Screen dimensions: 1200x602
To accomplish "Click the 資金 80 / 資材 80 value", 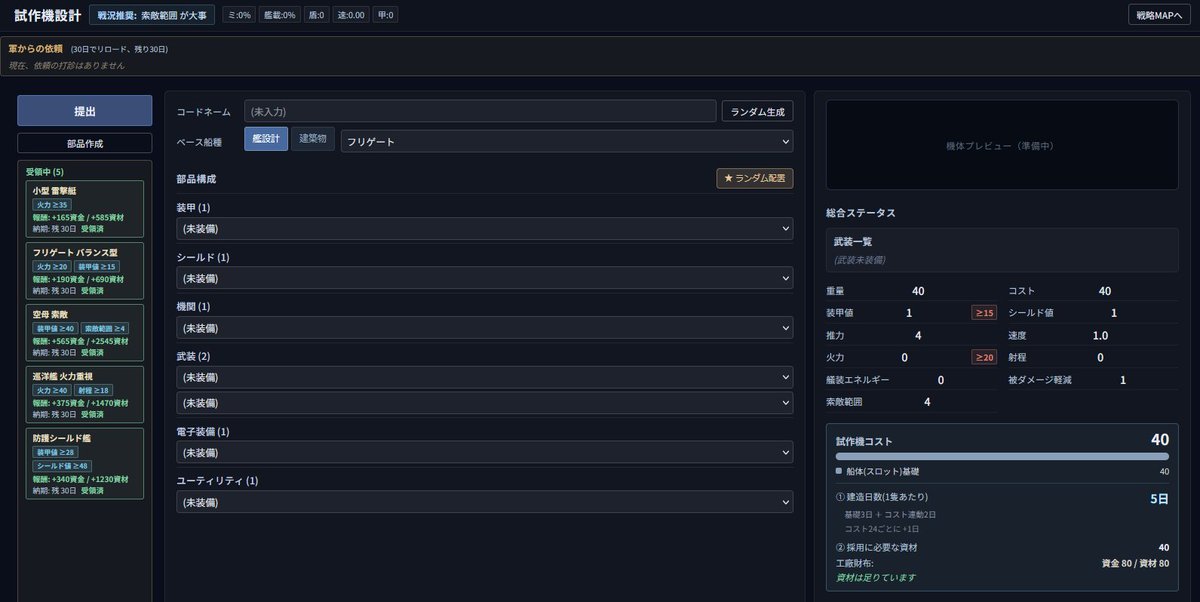I will coord(1135,563).
